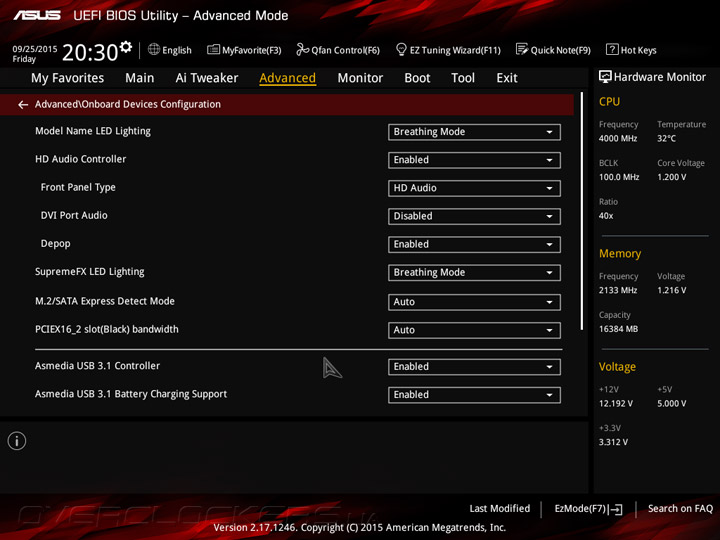The image size is (720, 540).
Task: Open Ai Tweaker tab
Action: click(x=207, y=78)
